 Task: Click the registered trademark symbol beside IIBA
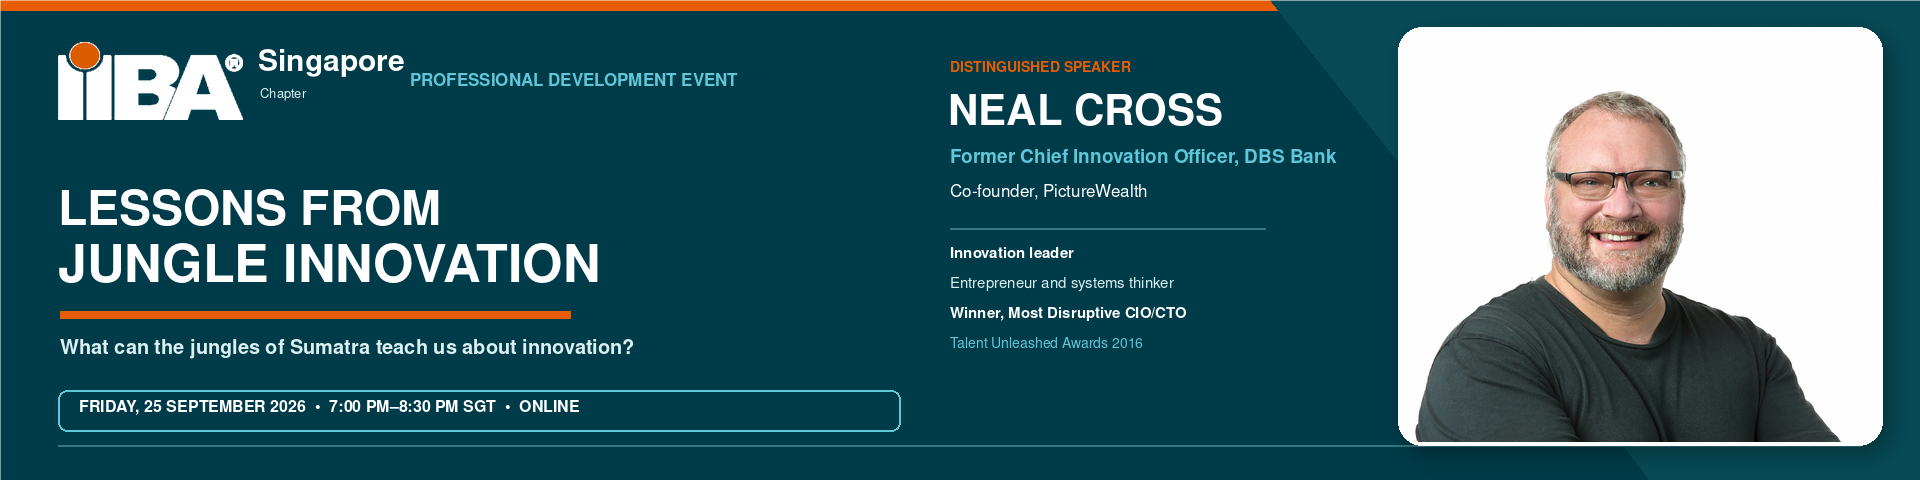235,63
